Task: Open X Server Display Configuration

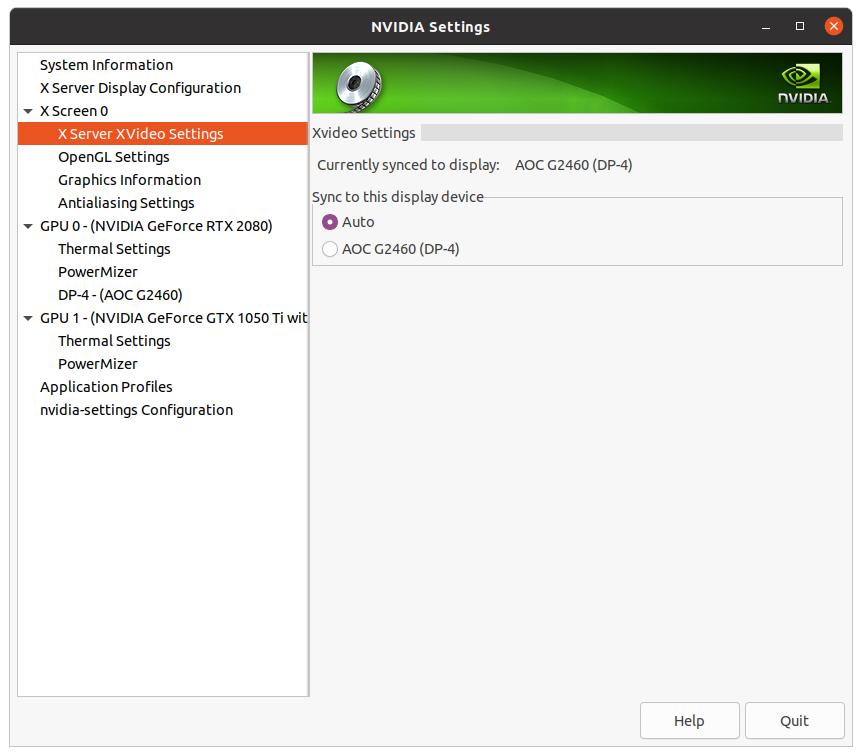Action: tap(140, 87)
